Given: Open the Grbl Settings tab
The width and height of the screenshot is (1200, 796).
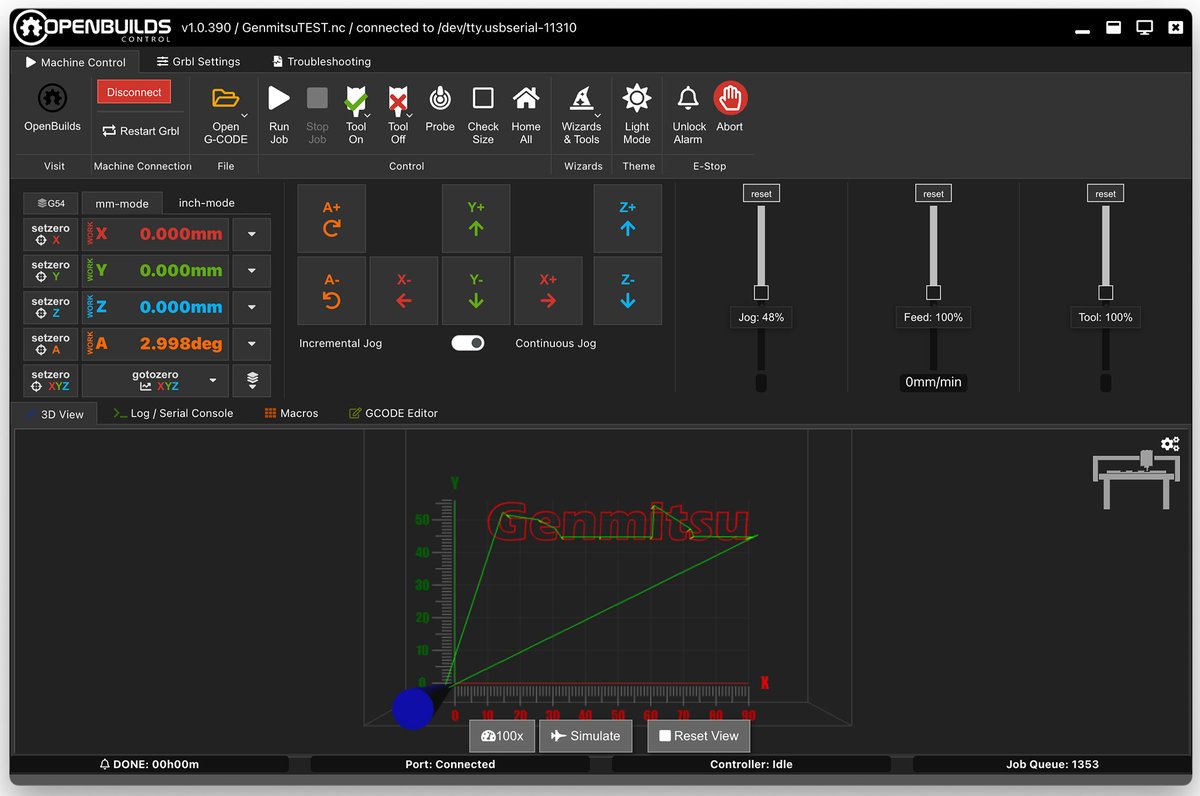Looking at the screenshot, I should click(198, 62).
